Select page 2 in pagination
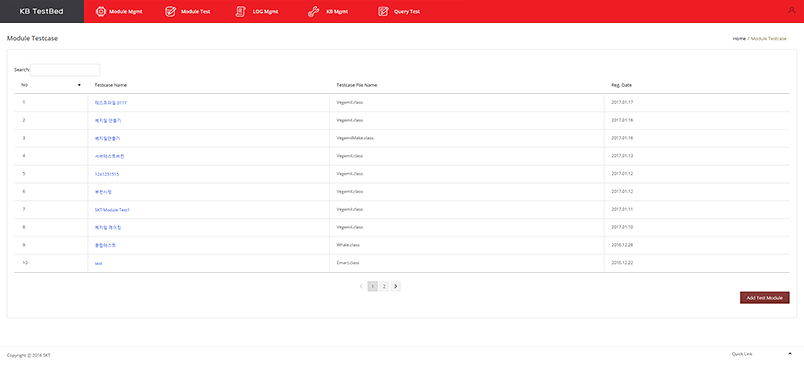Viewport: 804px width, 367px height. coord(384,286)
